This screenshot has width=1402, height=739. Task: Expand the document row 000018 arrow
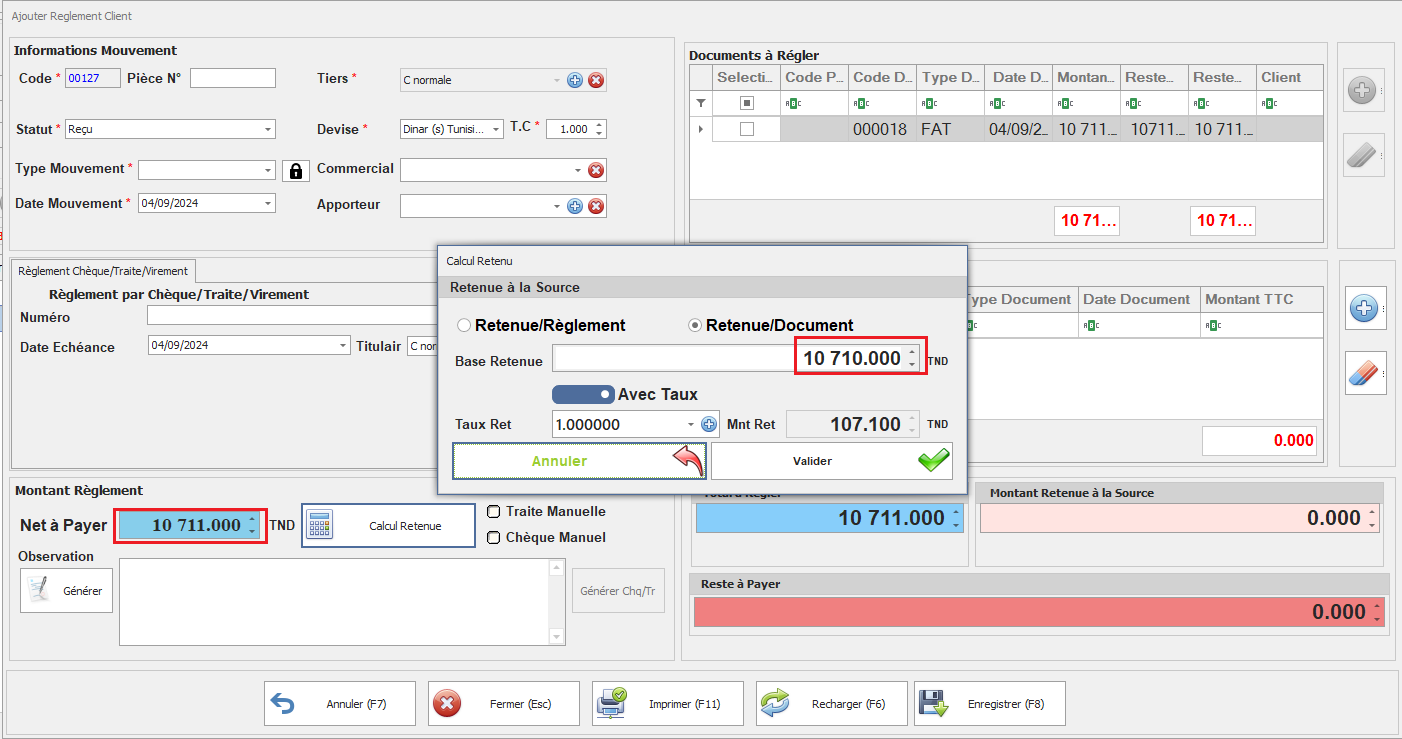pyautogui.click(x=700, y=129)
